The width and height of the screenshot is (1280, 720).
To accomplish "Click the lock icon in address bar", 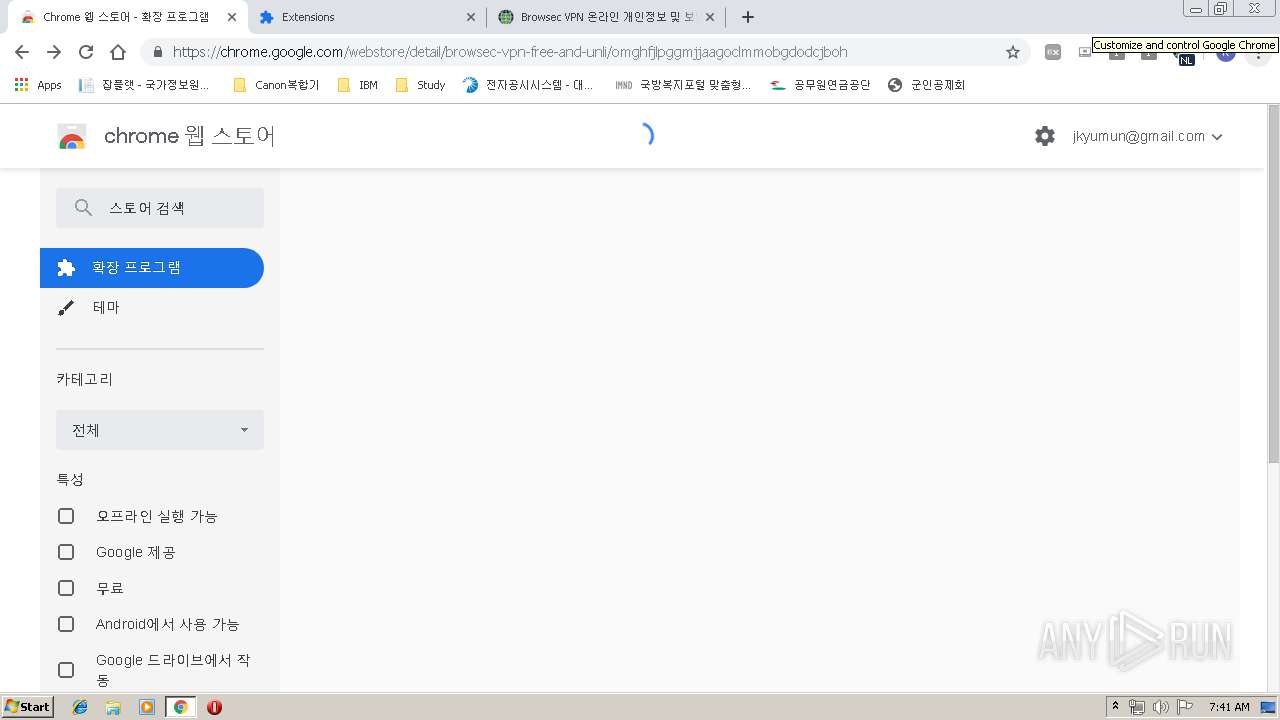I will pos(157,52).
